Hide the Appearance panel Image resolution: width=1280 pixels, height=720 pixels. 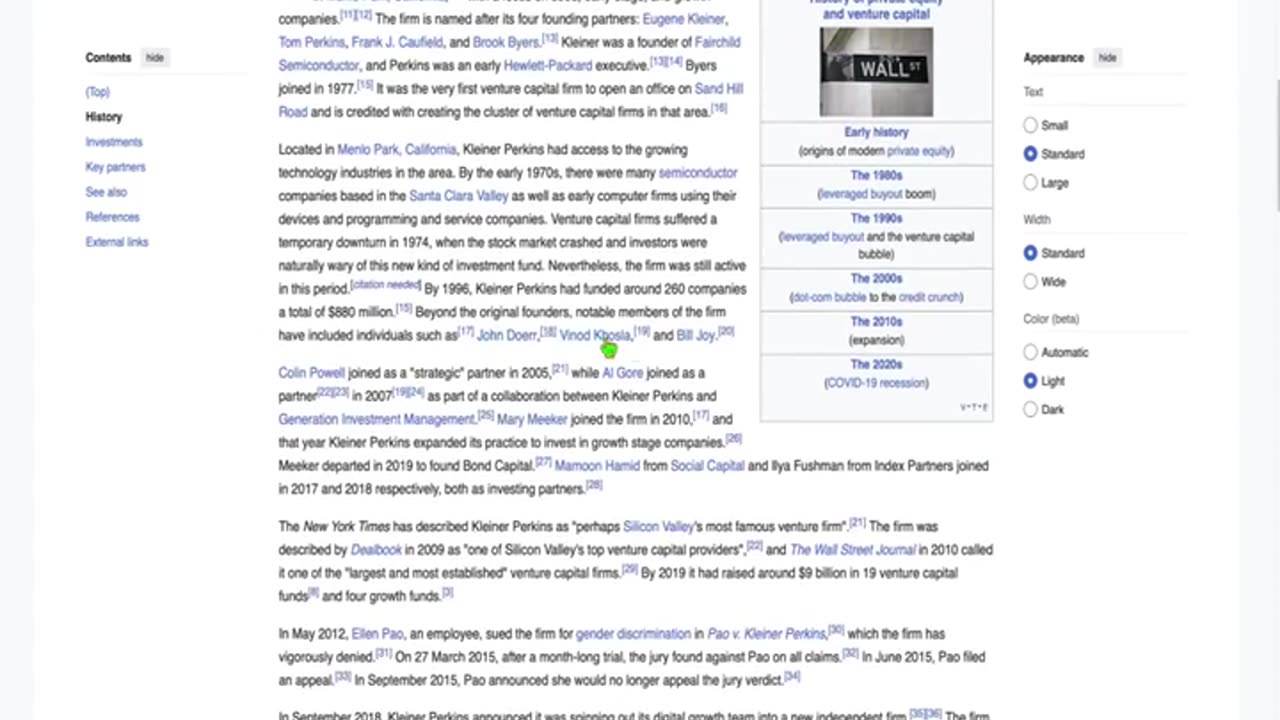coord(1107,58)
